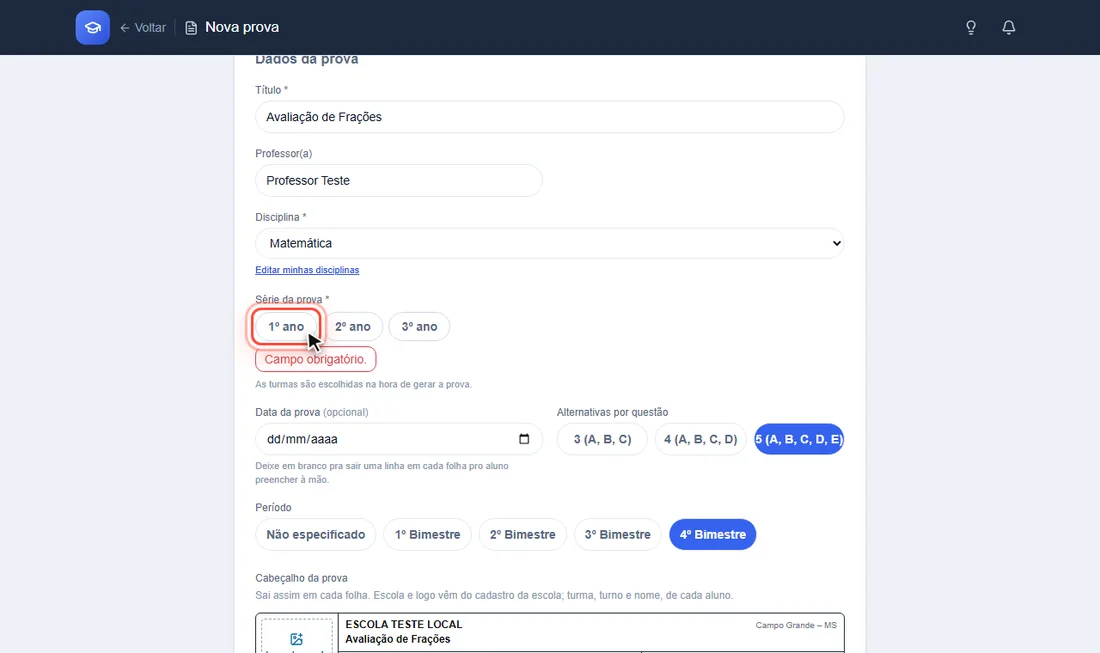This screenshot has height=653, width=1100.
Task: Choose 4 (A, B, C, D) alternatives option
Action: click(701, 439)
